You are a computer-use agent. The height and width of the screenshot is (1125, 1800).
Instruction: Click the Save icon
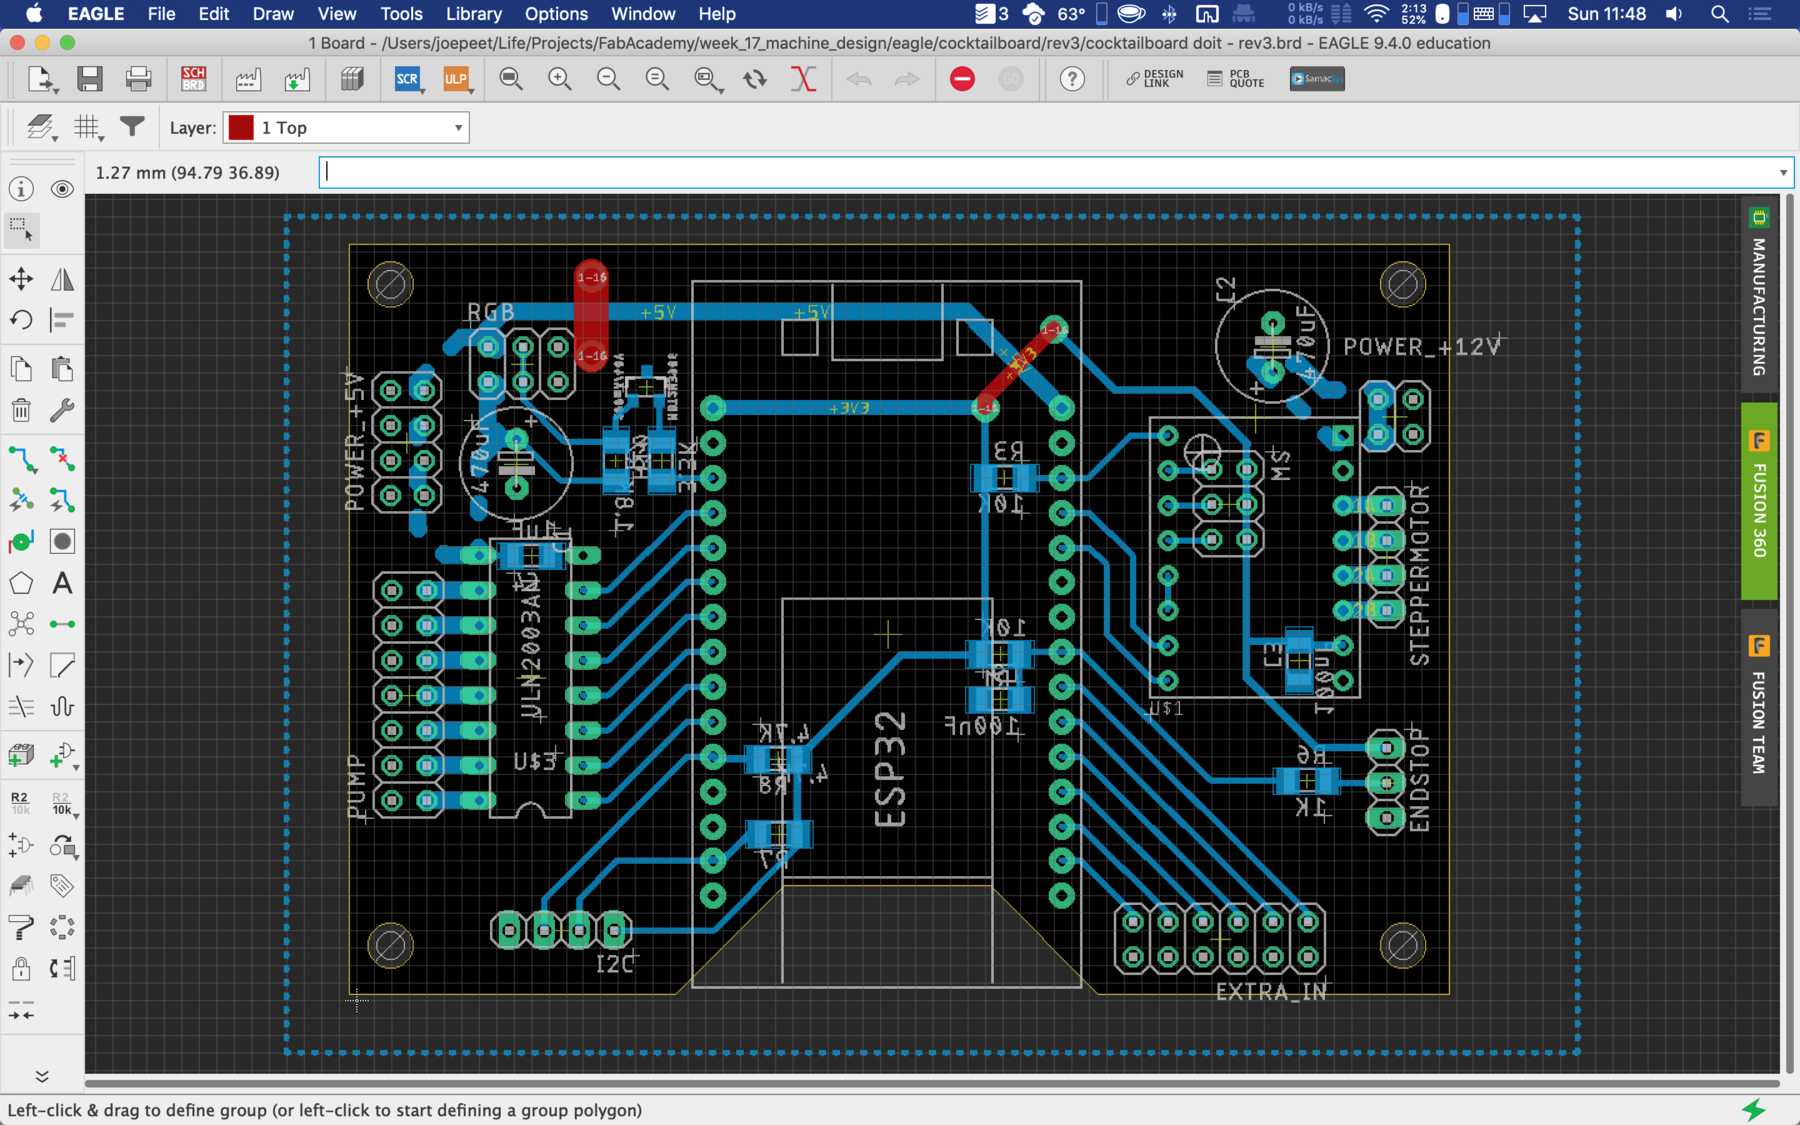[x=90, y=79]
